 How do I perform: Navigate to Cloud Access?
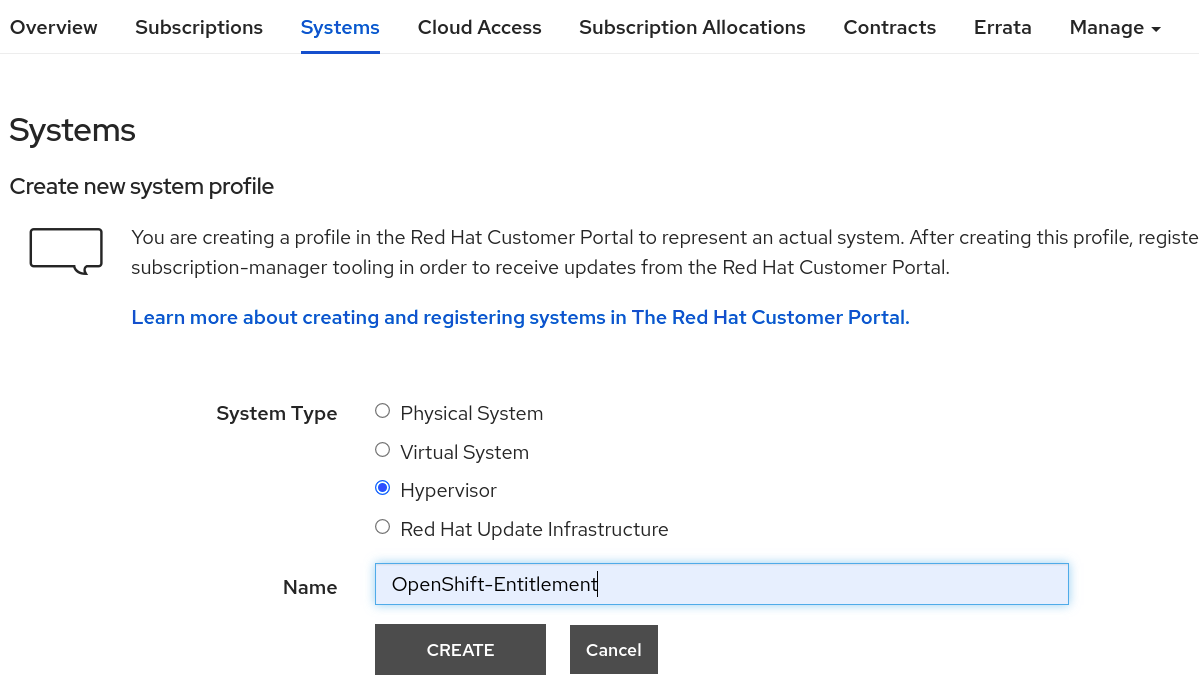pos(479,27)
